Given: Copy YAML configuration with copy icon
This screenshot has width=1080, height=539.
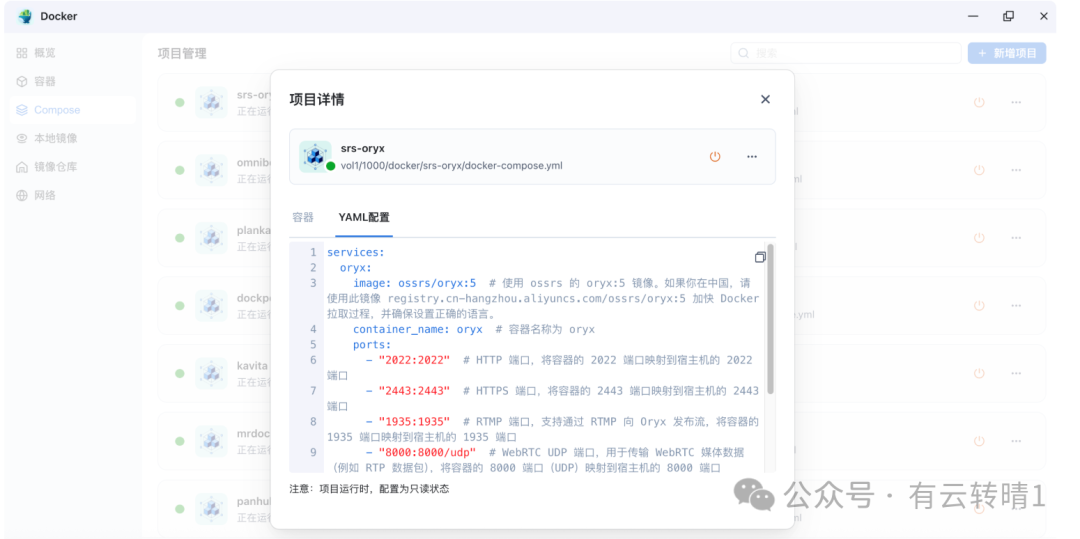Looking at the screenshot, I should tap(760, 257).
